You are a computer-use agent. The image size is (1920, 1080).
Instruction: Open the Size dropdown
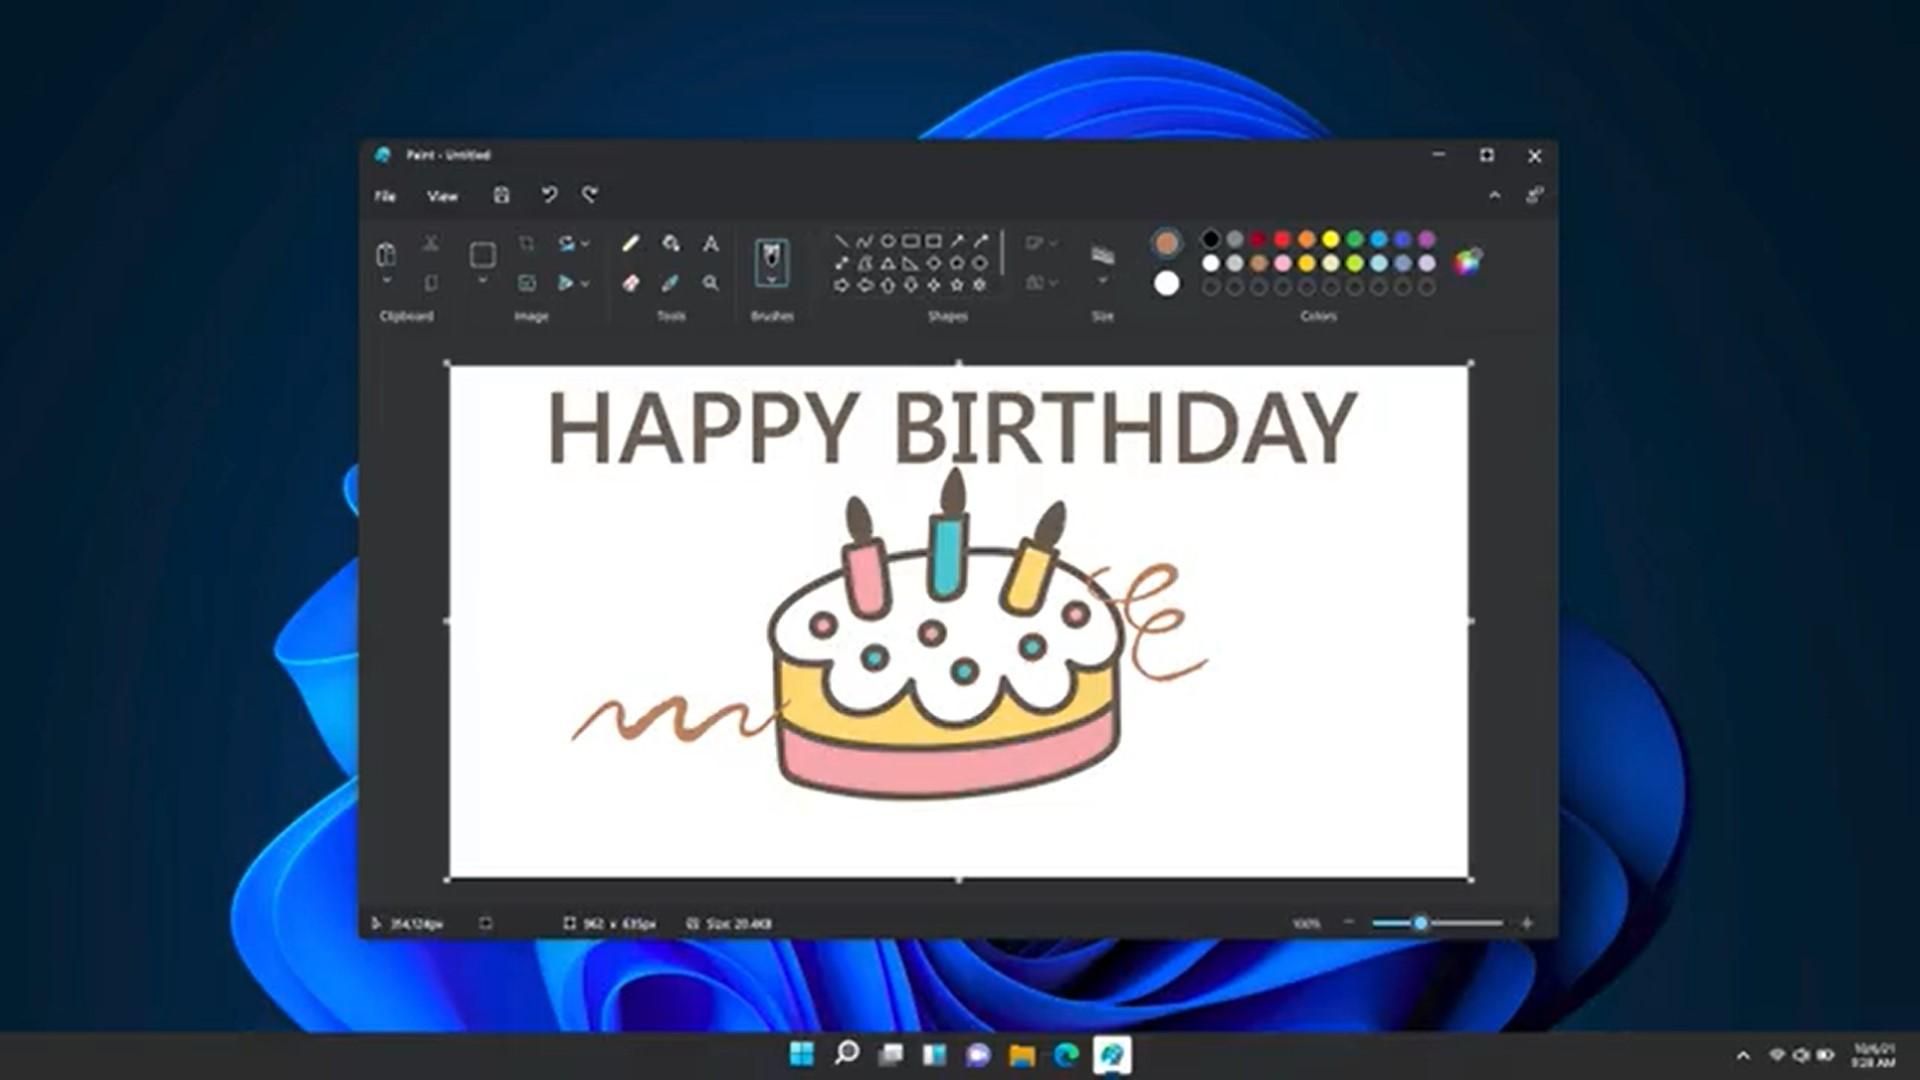point(1101,265)
